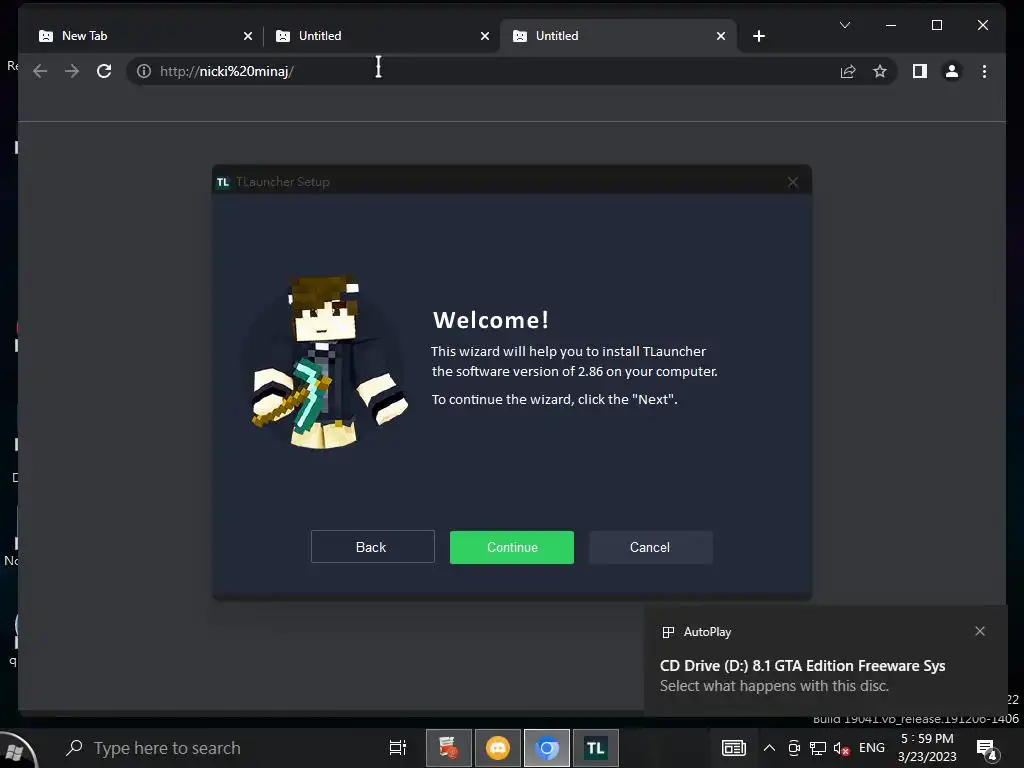The height and width of the screenshot is (768, 1024).
Task: Close the New Tab tab
Action: point(248,37)
